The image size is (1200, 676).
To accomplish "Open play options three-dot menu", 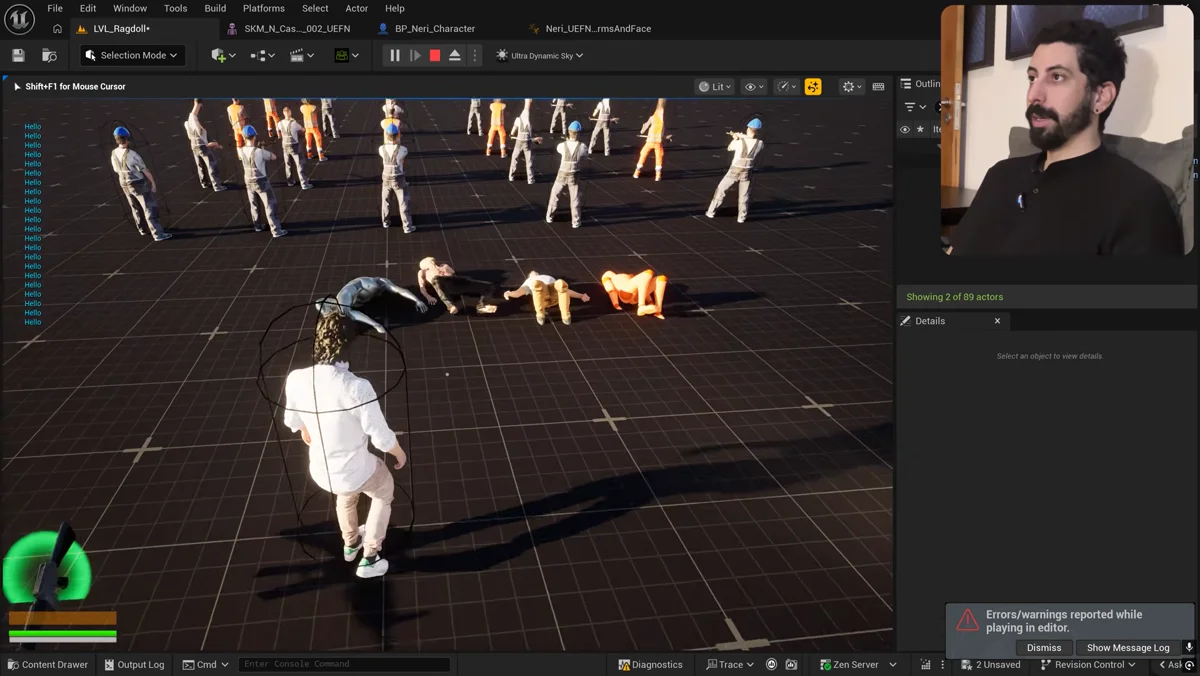I will (475, 56).
